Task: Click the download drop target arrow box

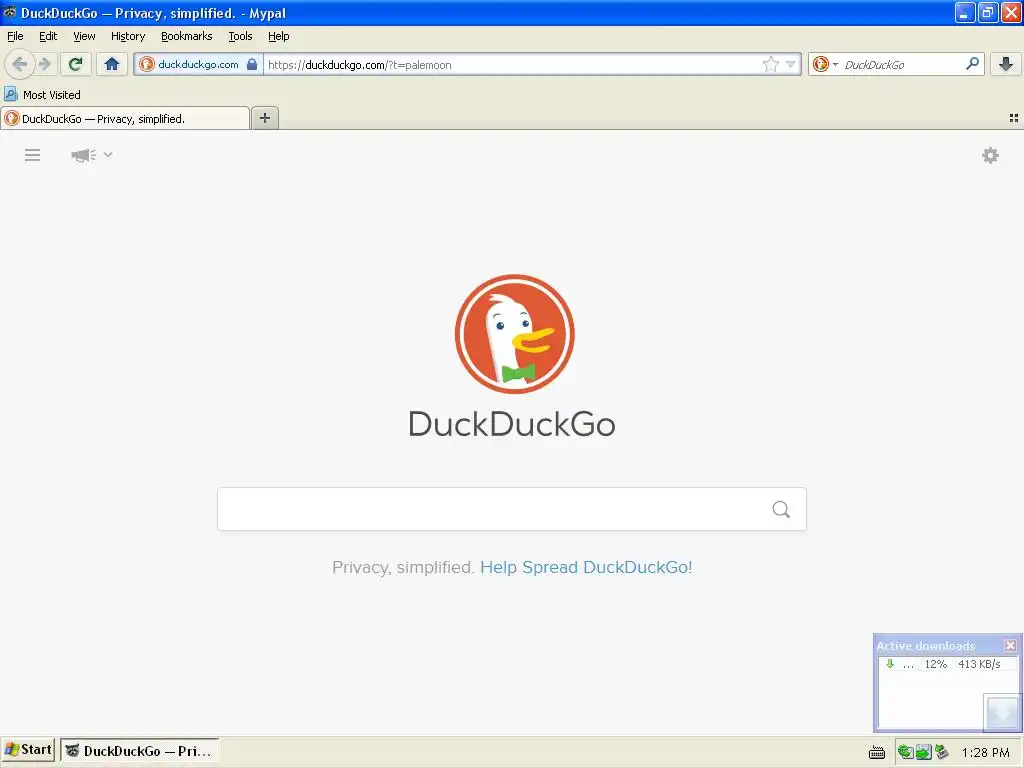Action: (x=1002, y=712)
